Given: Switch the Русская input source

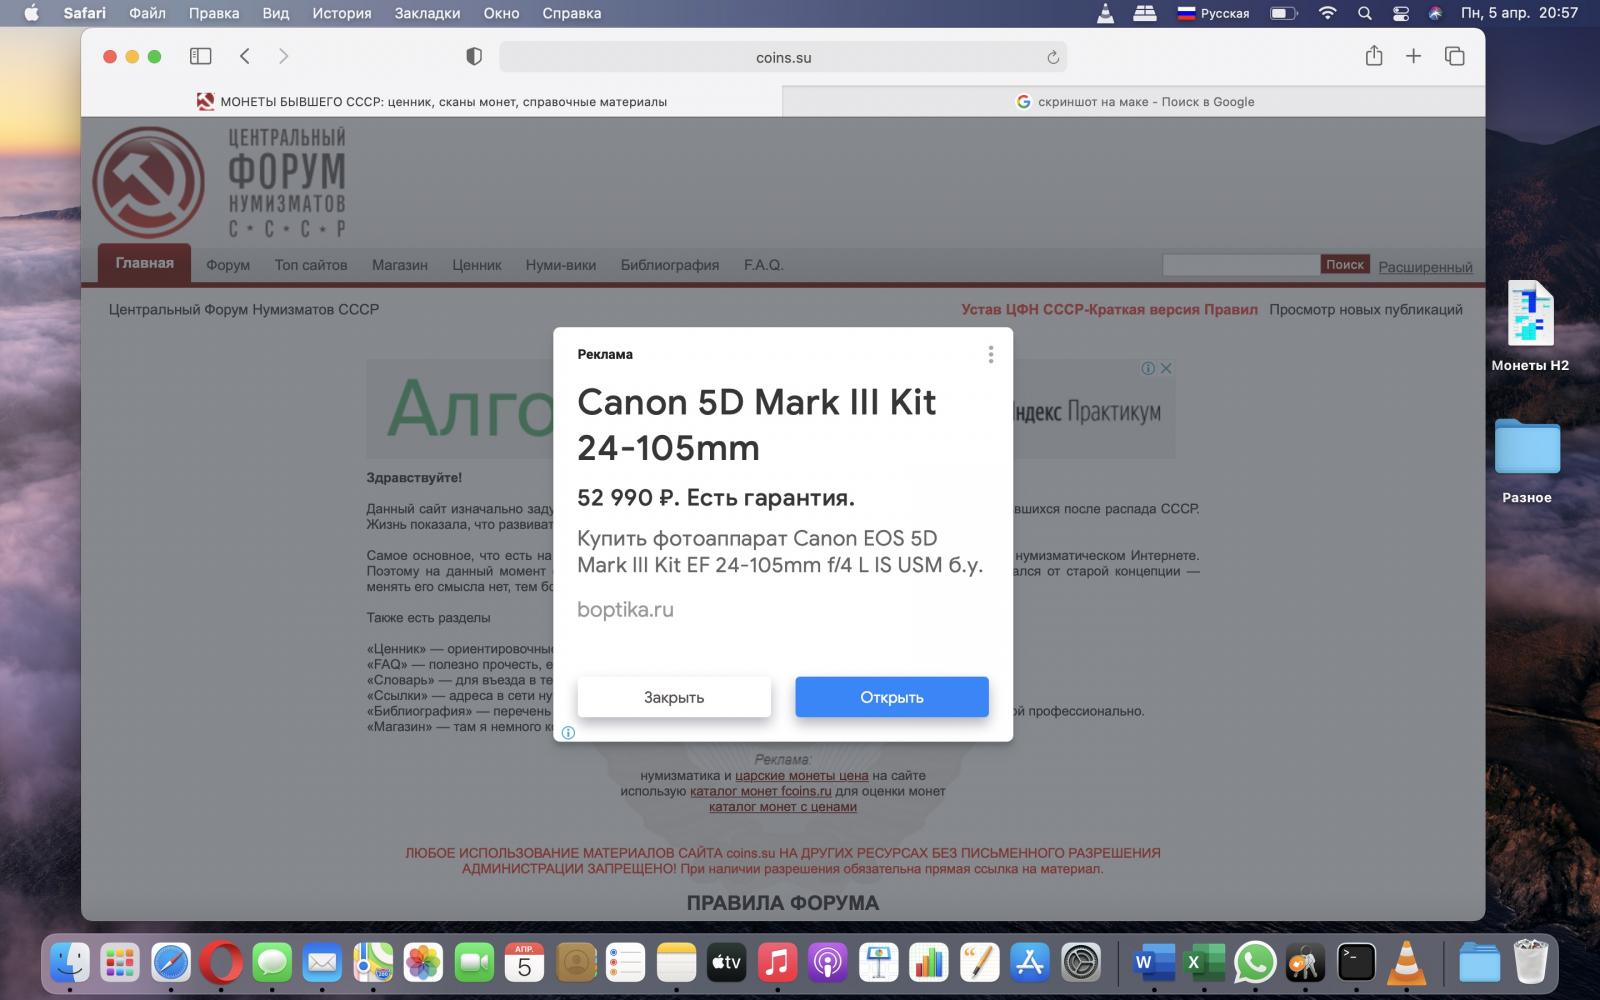Looking at the screenshot, I should [1213, 13].
